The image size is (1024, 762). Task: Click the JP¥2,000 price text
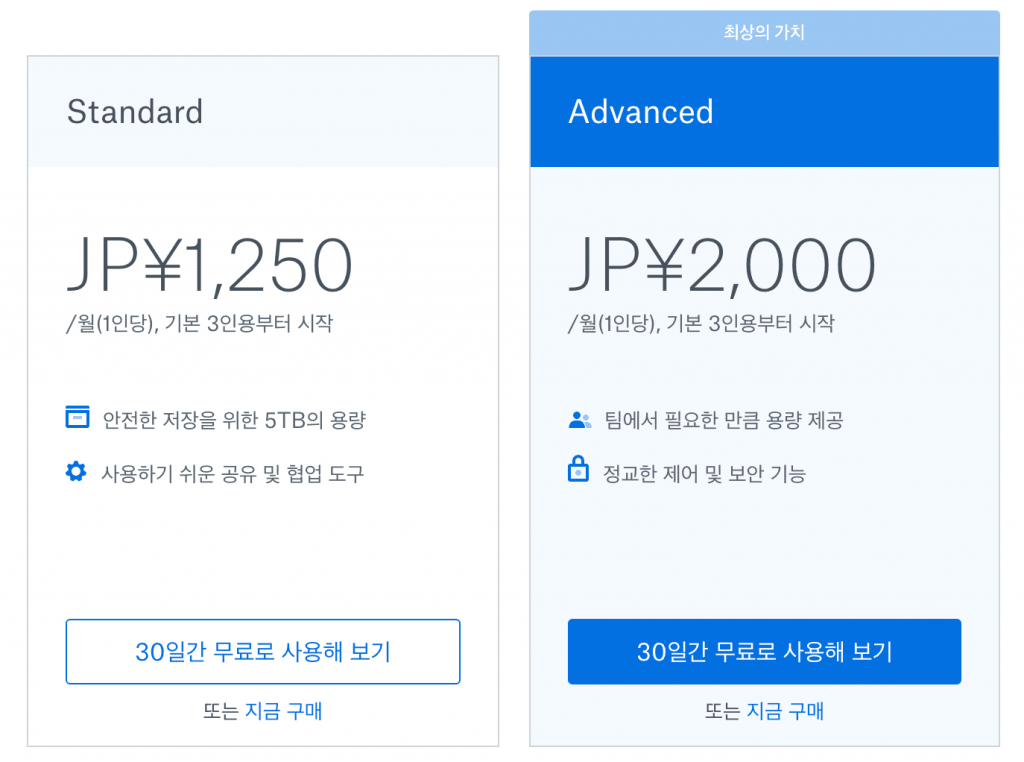coord(722,264)
